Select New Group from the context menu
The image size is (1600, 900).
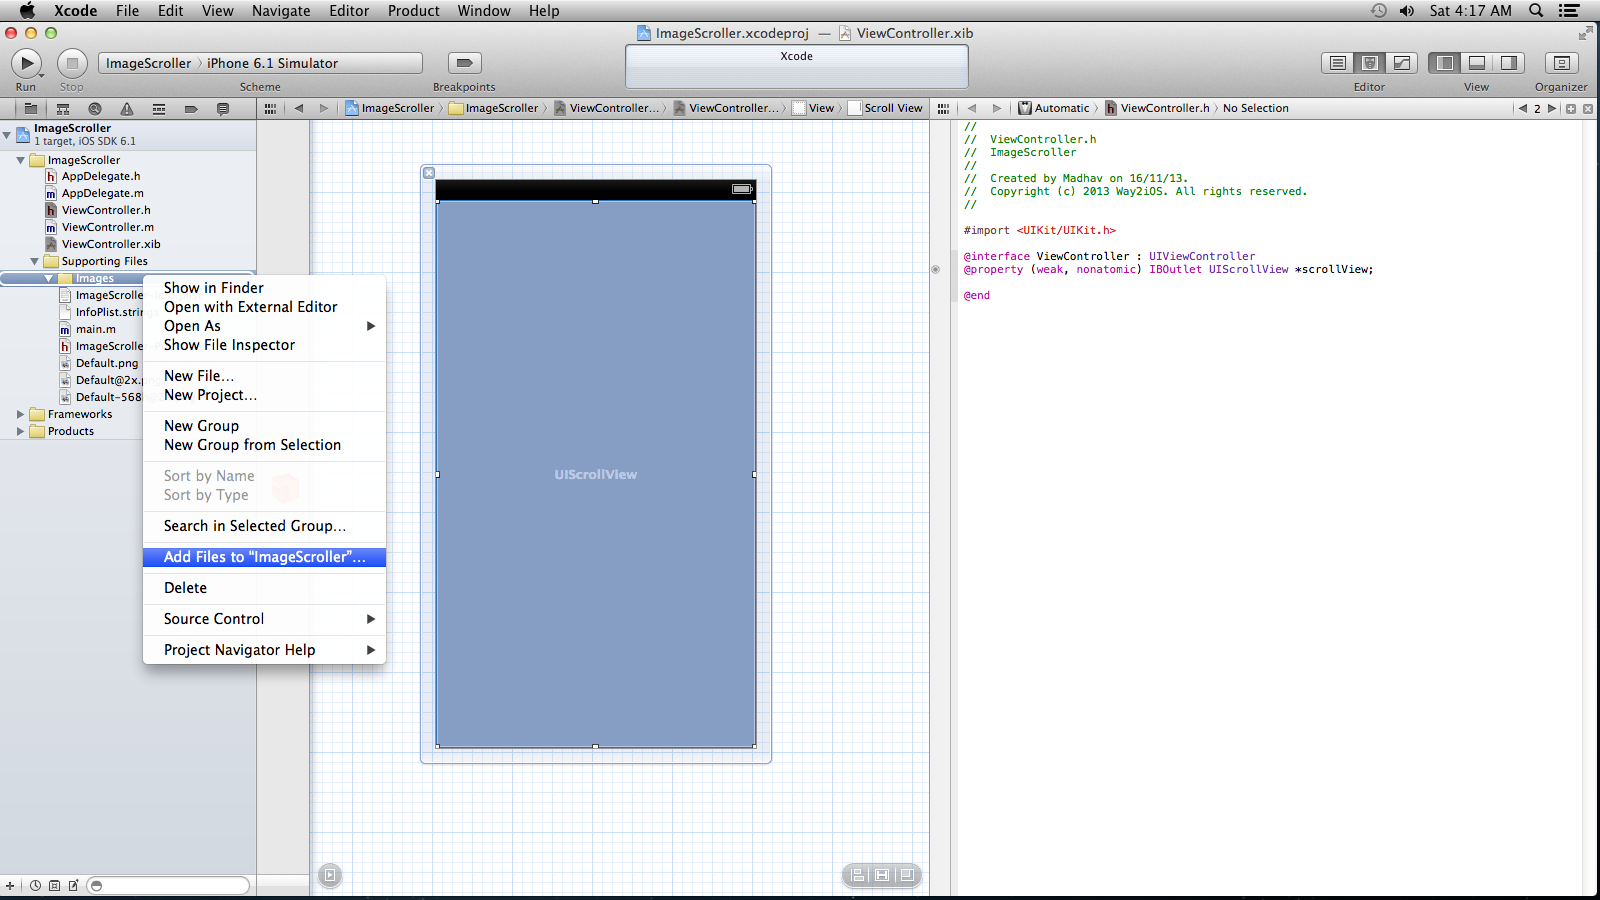(x=201, y=426)
